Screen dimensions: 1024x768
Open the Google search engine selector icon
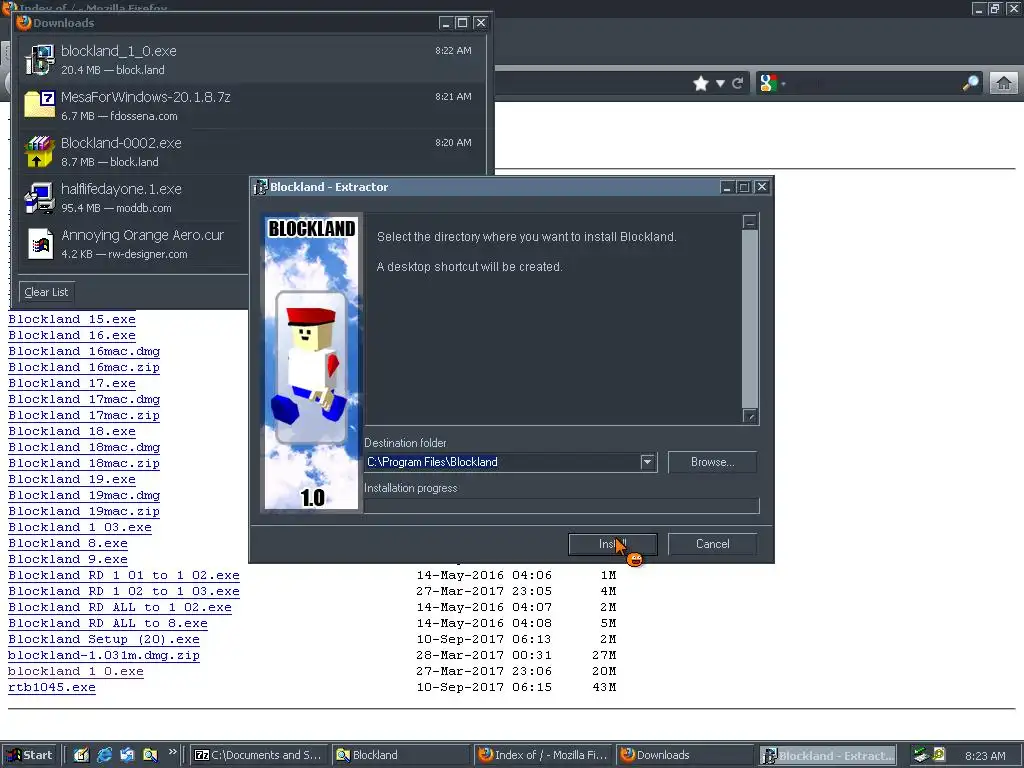tap(771, 84)
